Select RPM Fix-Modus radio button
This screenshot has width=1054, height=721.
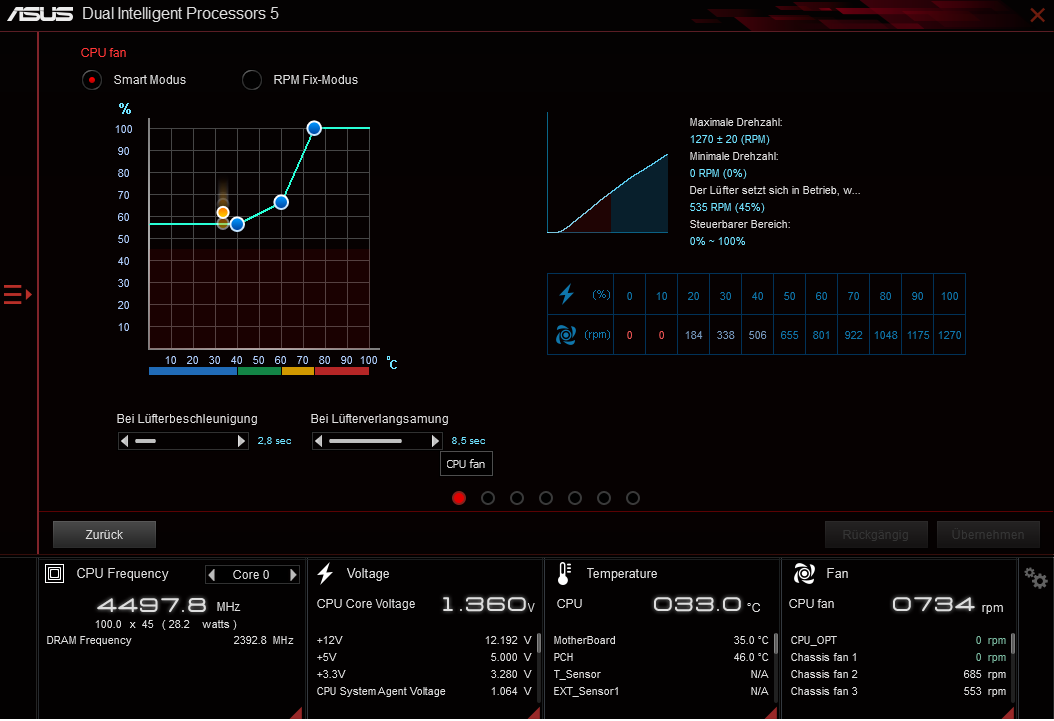click(252, 80)
